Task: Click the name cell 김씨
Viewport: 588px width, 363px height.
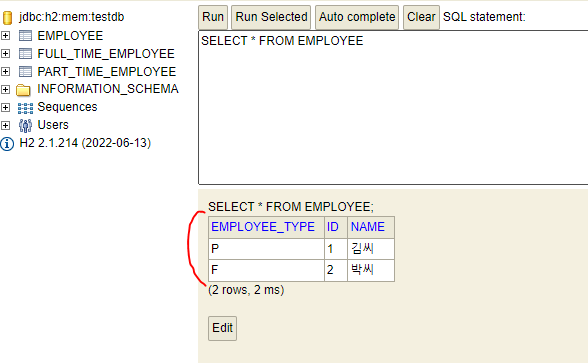Action: click(x=370, y=249)
